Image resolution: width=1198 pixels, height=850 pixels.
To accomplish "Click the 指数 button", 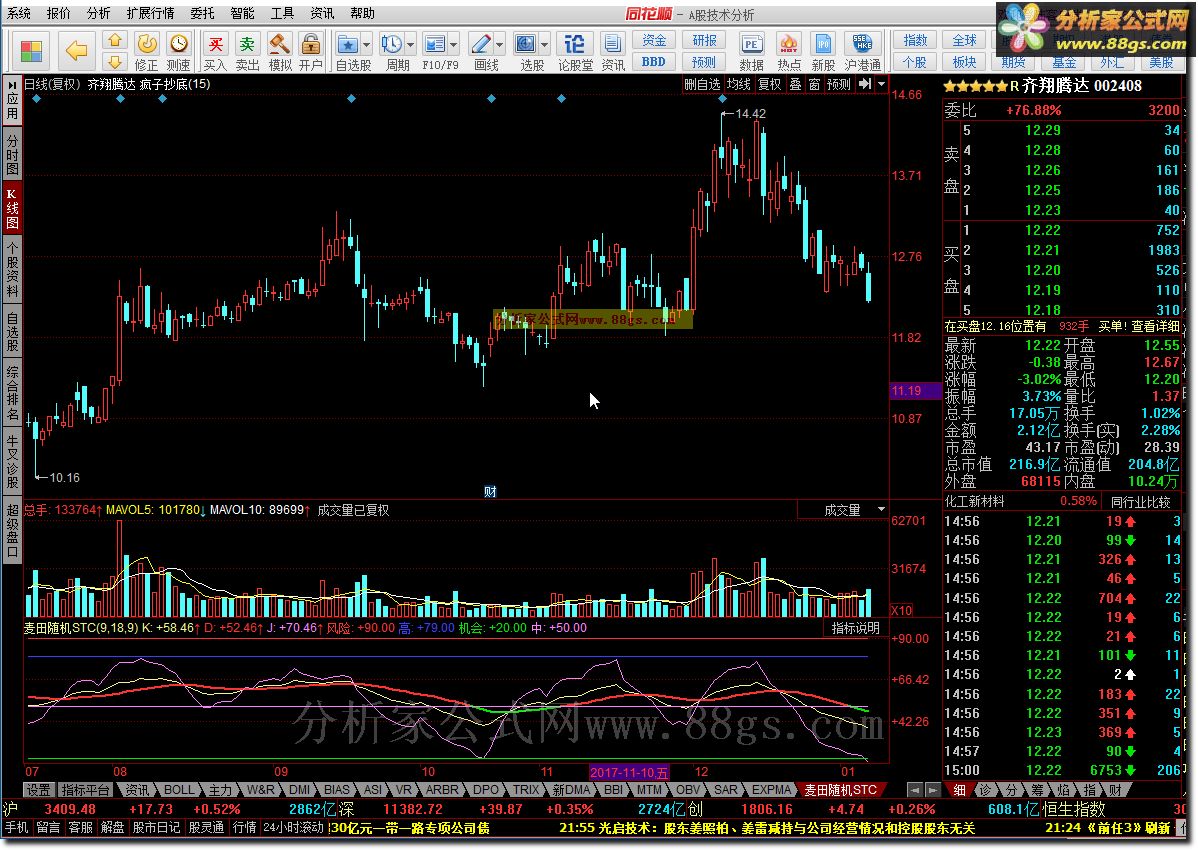I will coord(915,40).
